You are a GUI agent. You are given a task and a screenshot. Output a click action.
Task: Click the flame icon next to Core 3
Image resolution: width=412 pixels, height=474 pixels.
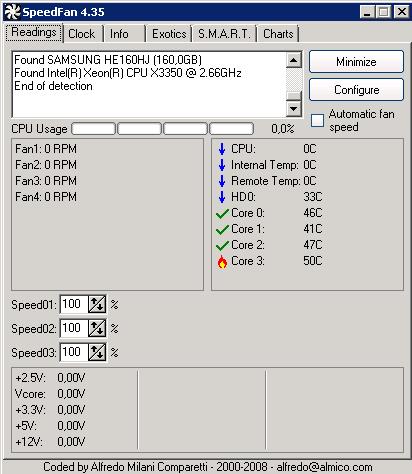(x=222, y=262)
